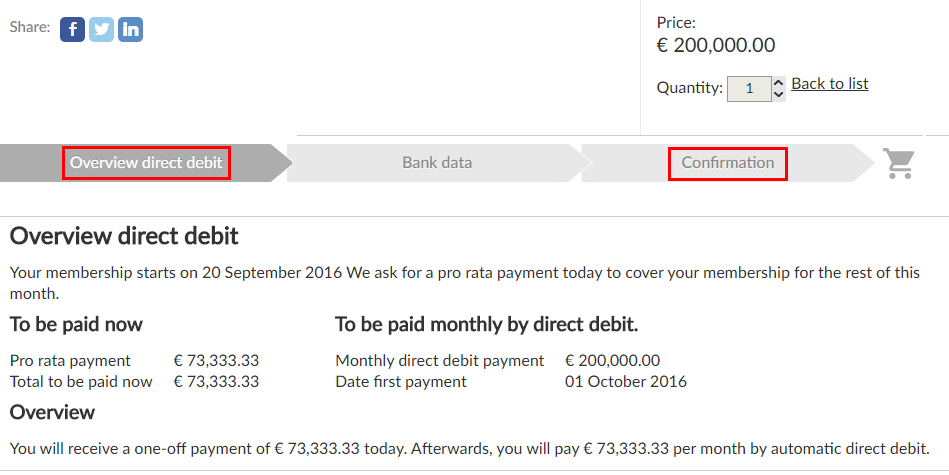
Task: Click the To be paid monthly heading
Action: 486,325
